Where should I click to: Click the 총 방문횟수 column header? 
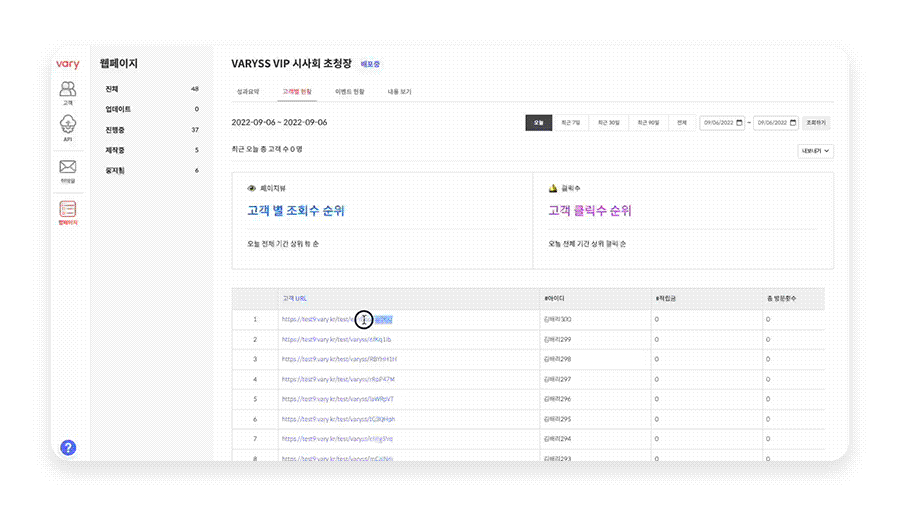781,298
